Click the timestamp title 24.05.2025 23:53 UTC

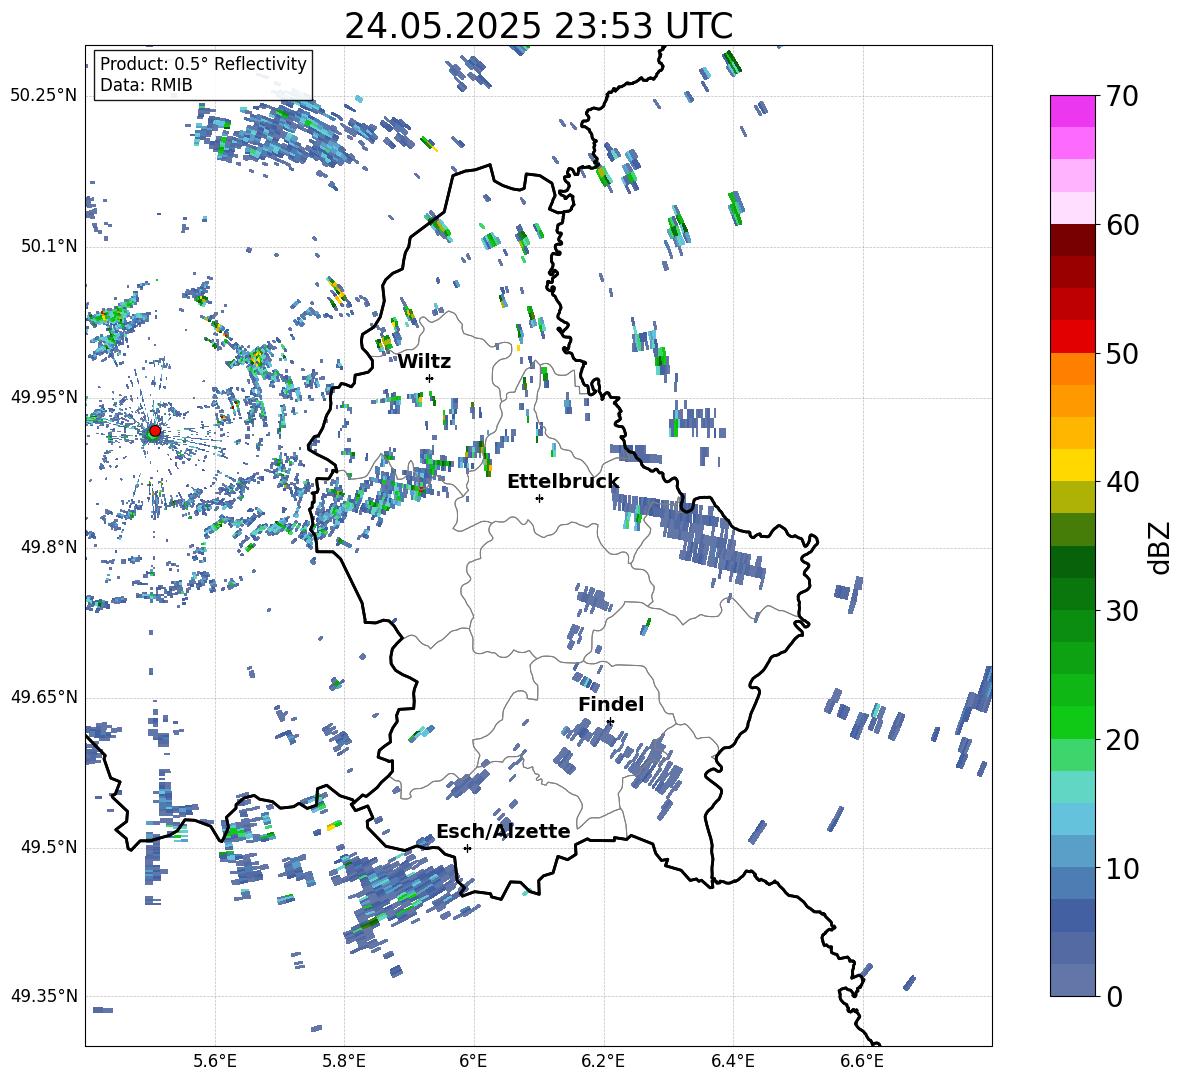538,26
